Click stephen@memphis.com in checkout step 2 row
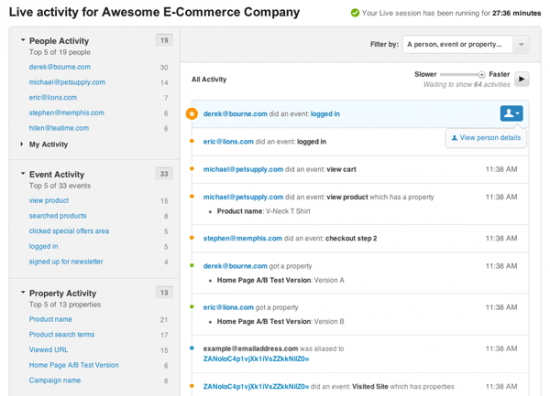The width and height of the screenshot is (550, 396). (x=242, y=239)
